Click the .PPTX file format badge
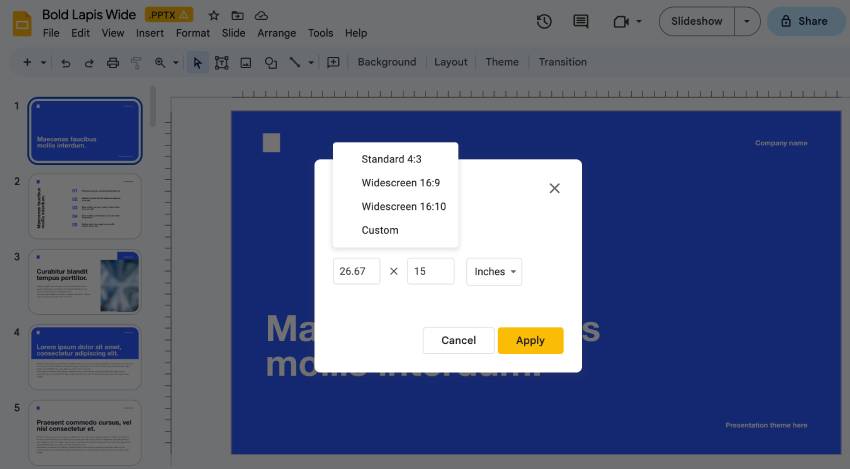Viewport: 850px width, 469px height. click(x=169, y=15)
